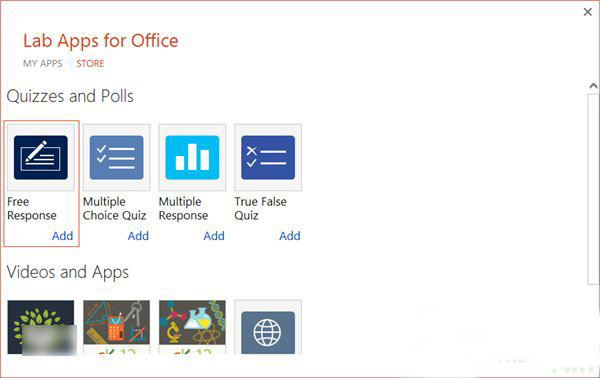Add the Multiple Response app
The image size is (600, 378).
click(214, 236)
